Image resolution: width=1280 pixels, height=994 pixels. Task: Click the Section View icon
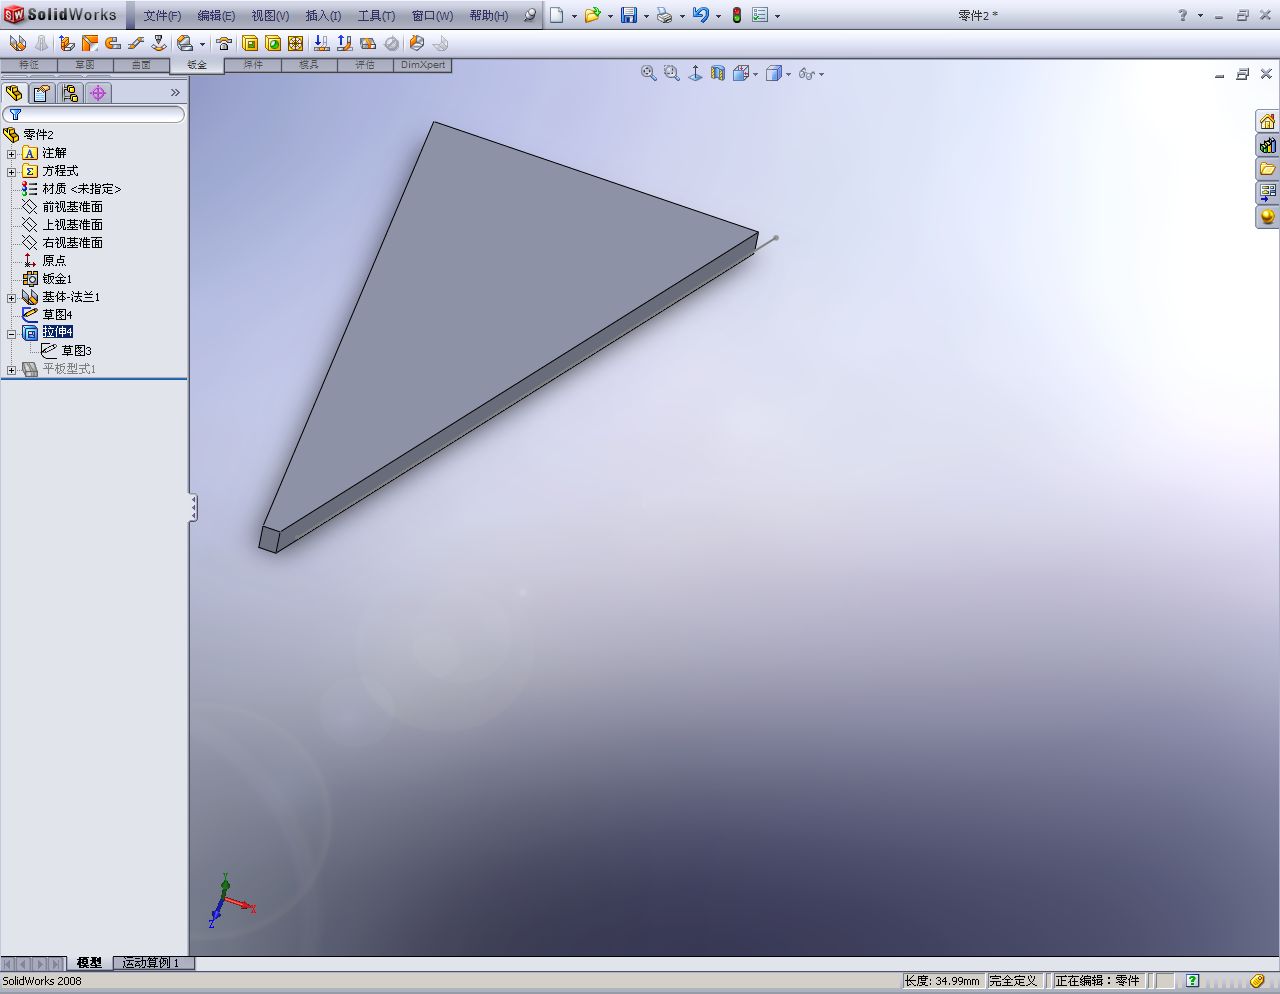click(718, 73)
